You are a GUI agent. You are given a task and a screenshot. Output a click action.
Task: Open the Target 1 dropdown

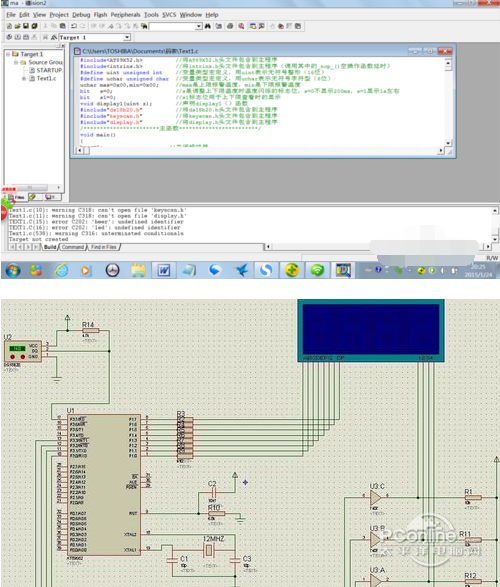[x=127, y=37]
